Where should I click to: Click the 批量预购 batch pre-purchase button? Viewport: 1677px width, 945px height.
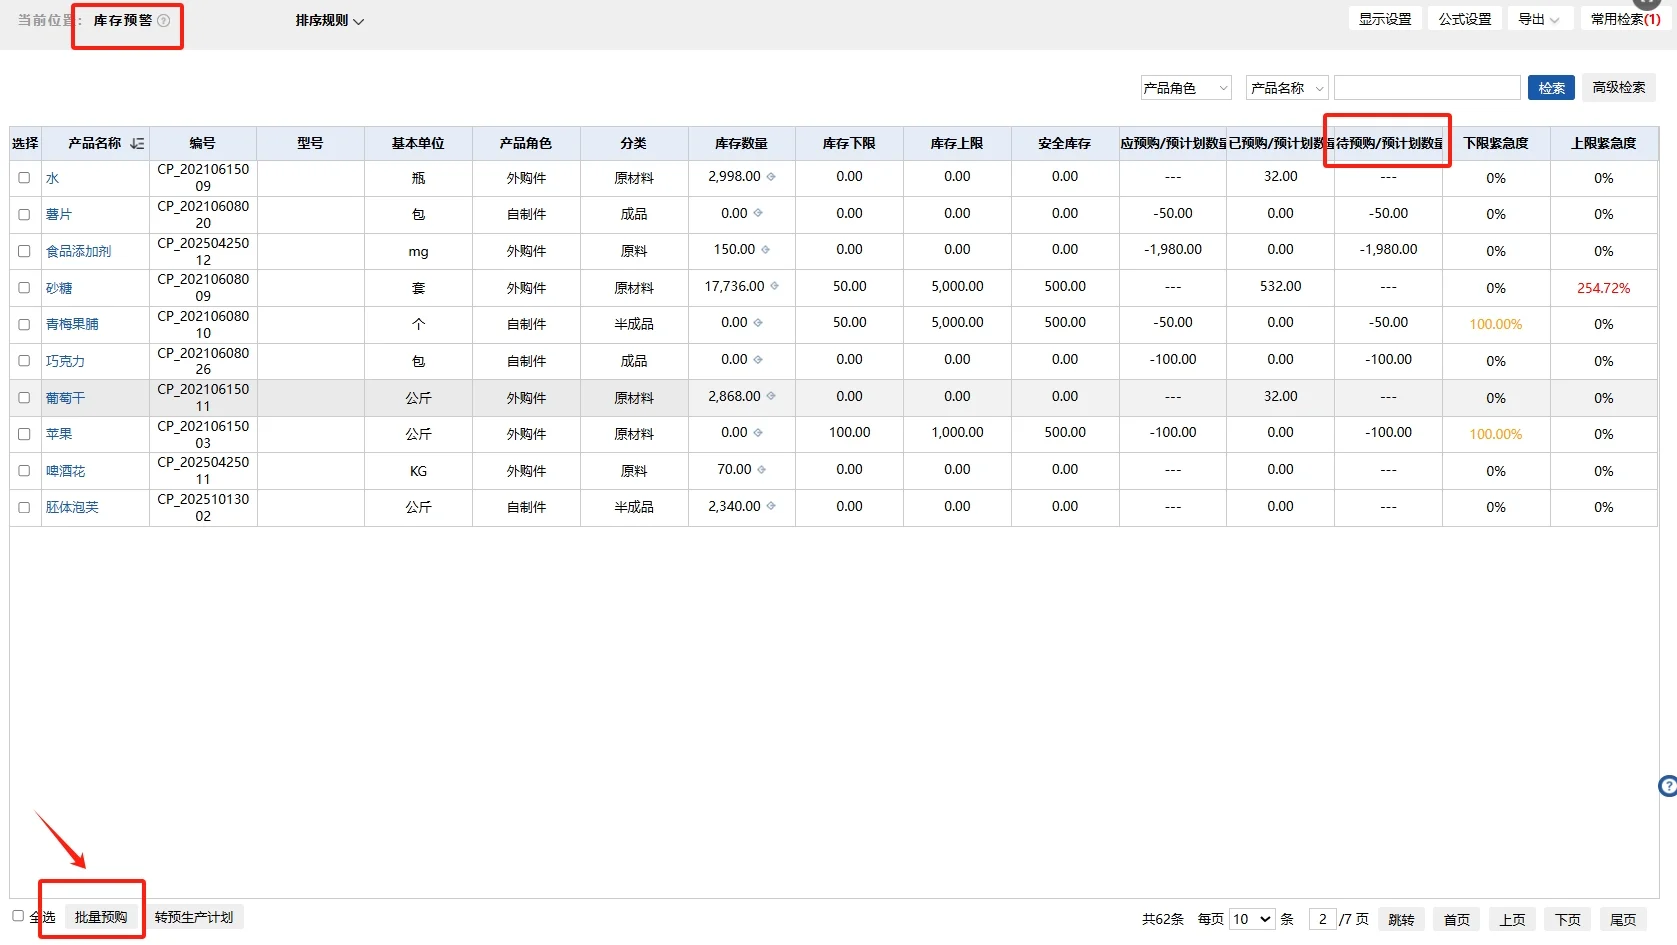[101, 917]
